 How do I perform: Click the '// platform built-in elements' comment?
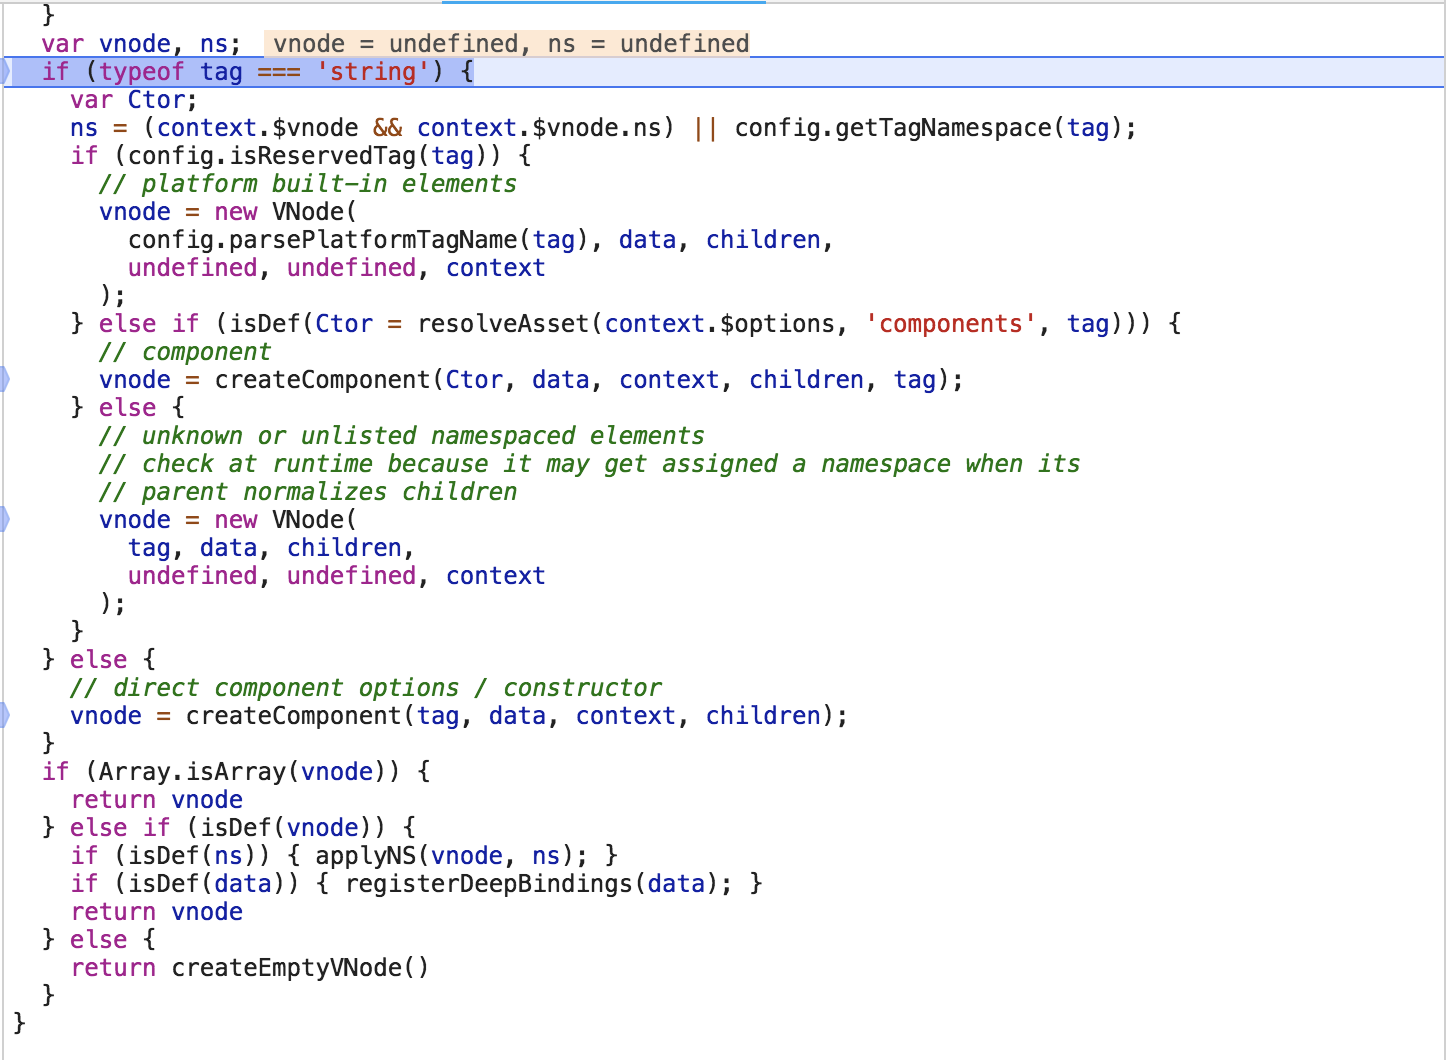[308, 183]
